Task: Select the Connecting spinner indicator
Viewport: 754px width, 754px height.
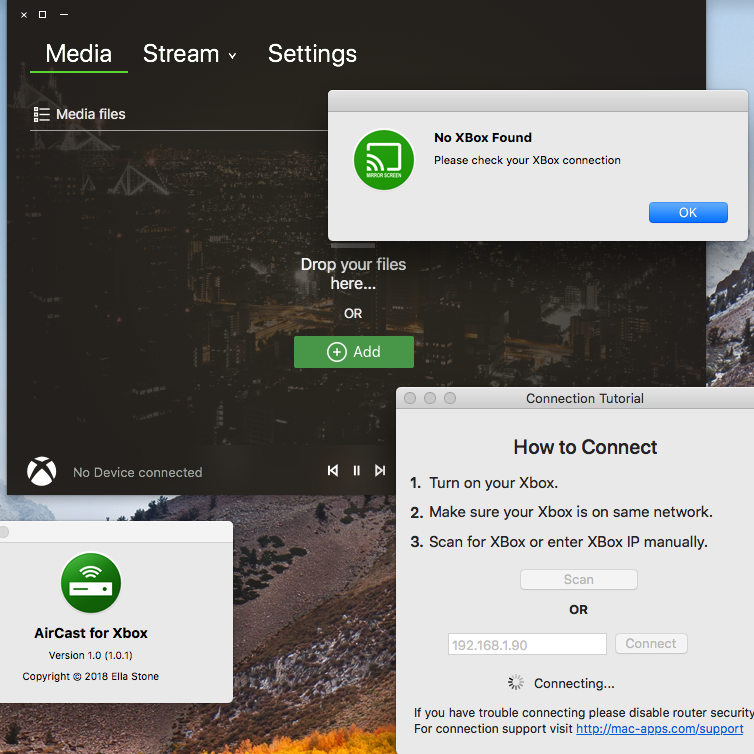Action: (x=515, y=682)
